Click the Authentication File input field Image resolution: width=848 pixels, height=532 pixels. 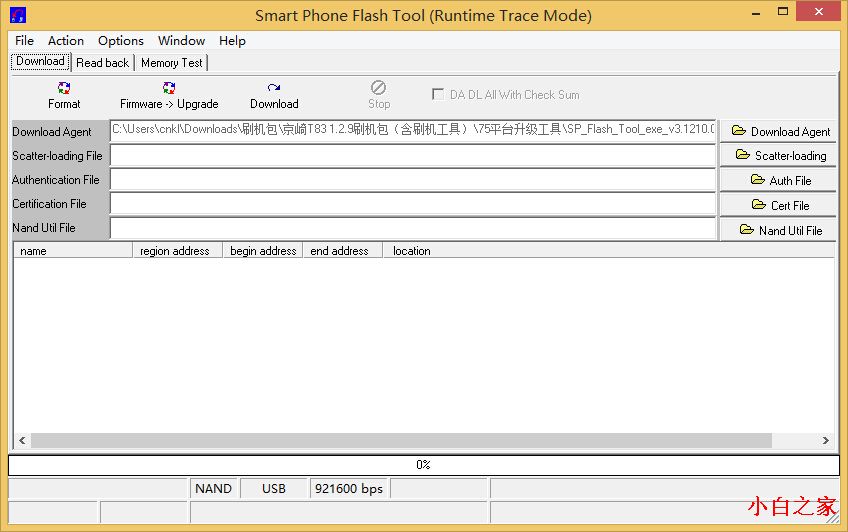click(x=413, y=179)
